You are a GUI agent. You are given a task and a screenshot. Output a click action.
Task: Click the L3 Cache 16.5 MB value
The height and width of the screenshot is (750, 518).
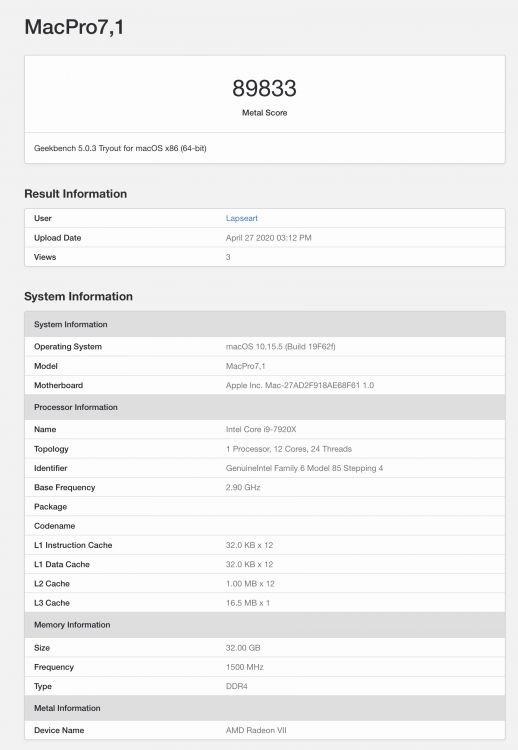pos(248,603)
